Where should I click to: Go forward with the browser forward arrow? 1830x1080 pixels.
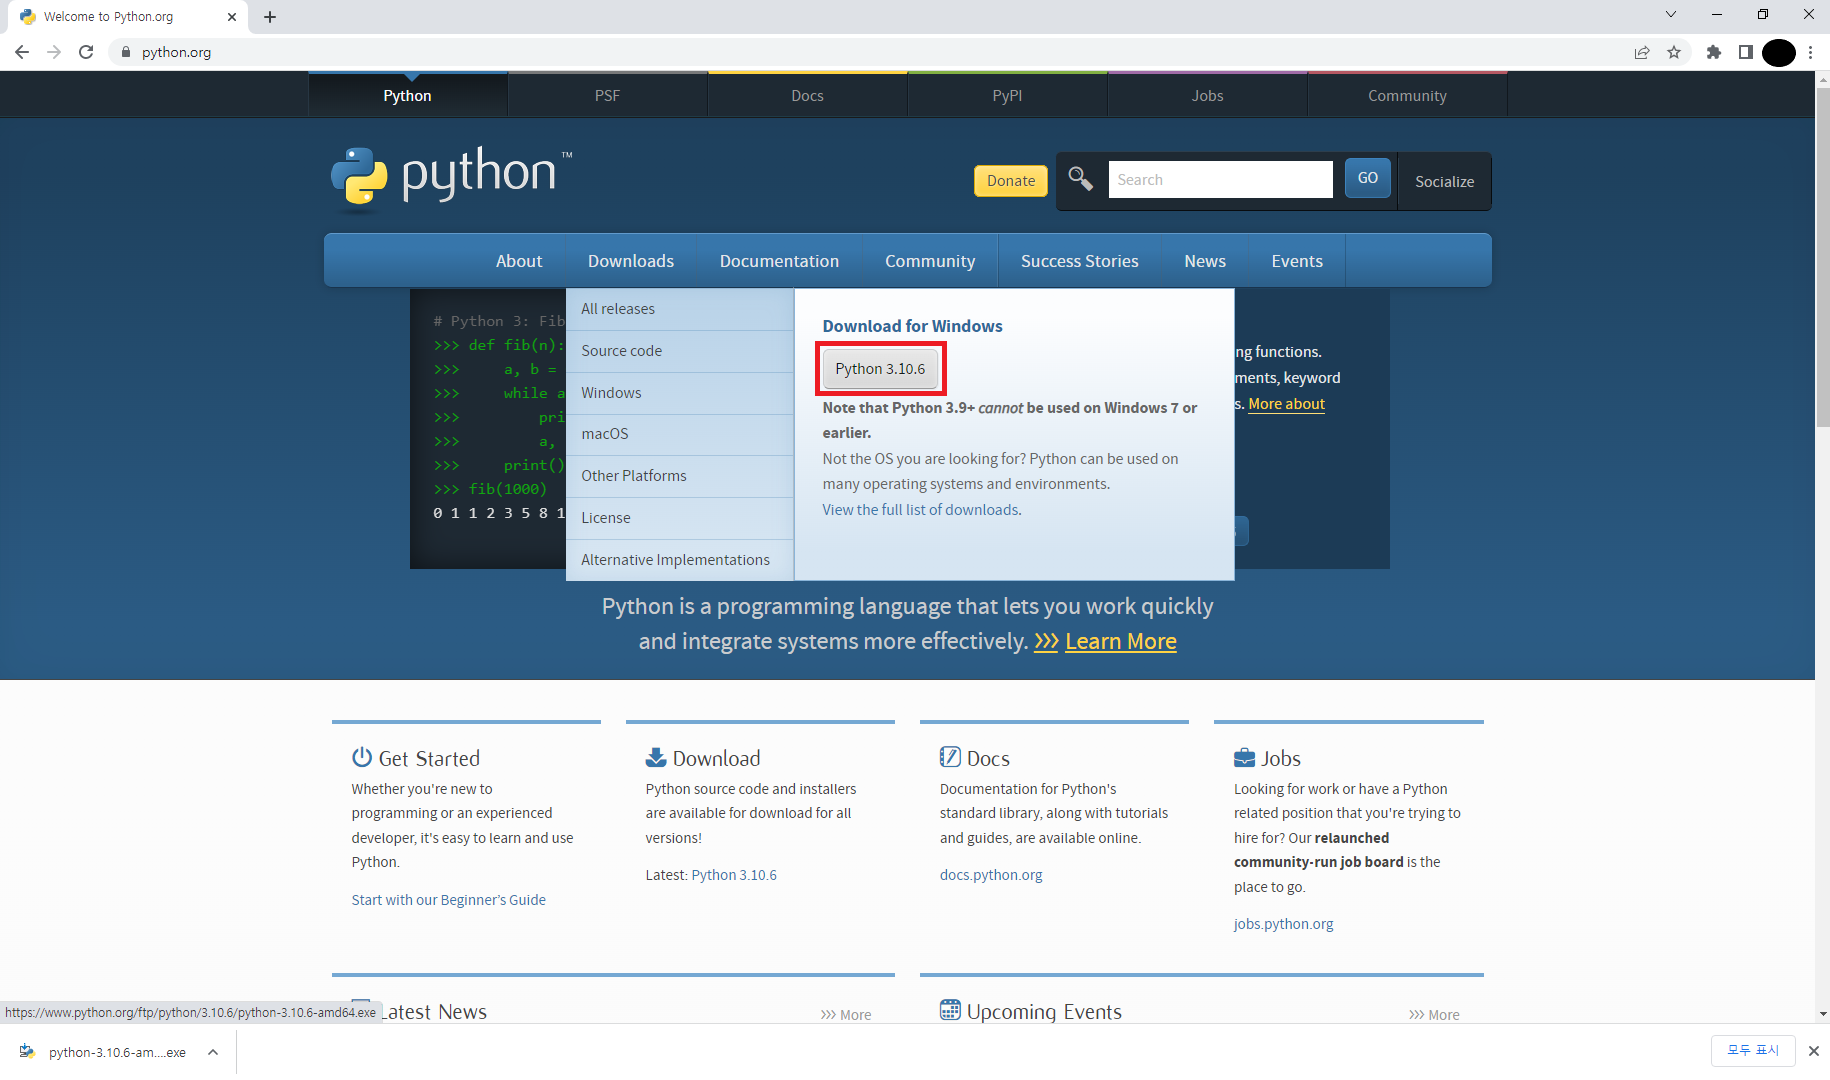[54, 52]
